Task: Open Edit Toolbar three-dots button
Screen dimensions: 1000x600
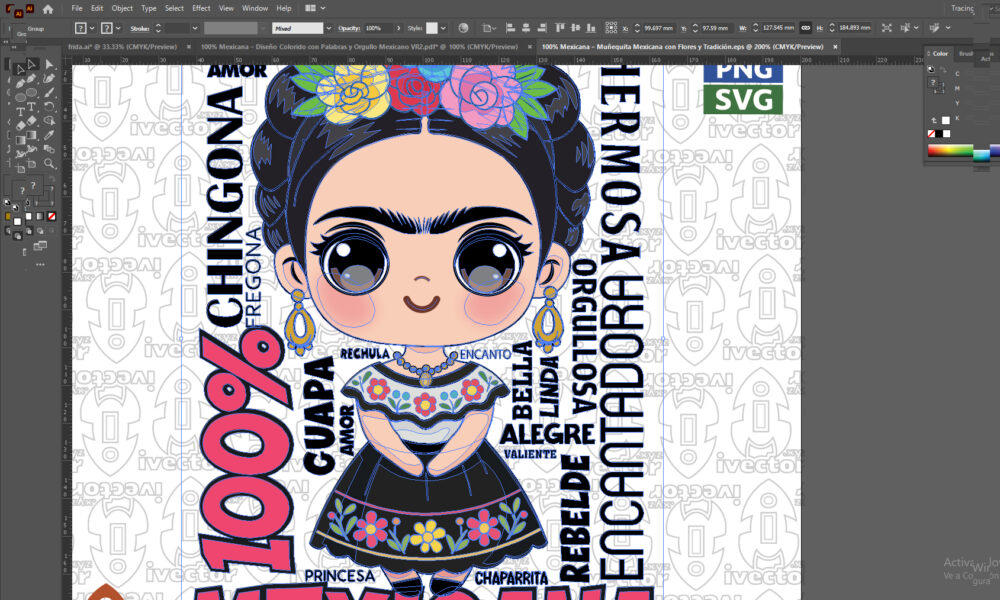Action: (x=40, y=265)
